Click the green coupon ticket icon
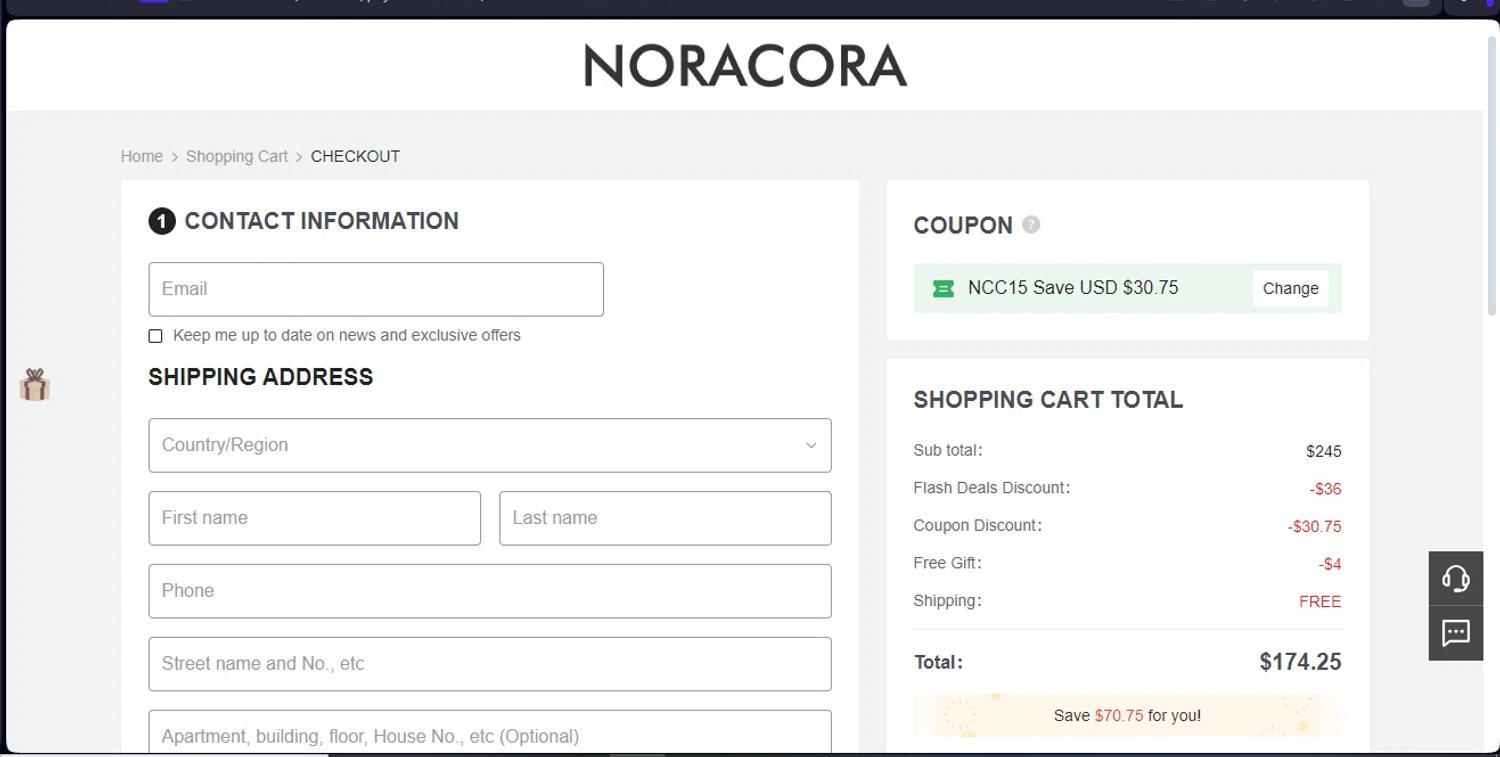 [x=943, y=288]
